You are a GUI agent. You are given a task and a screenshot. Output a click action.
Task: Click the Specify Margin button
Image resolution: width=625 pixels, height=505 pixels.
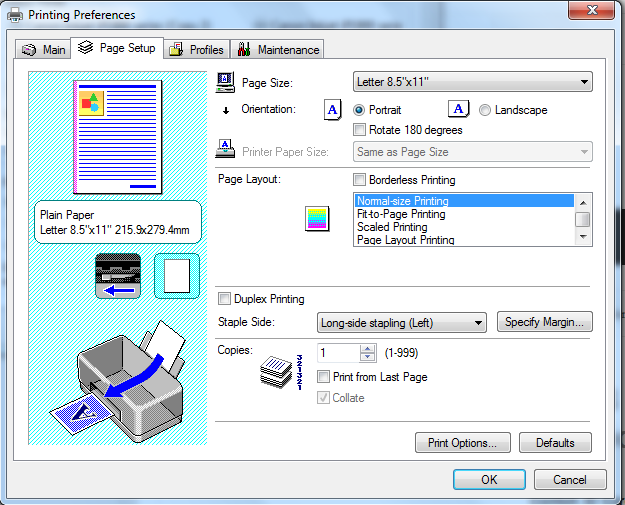pos(544,322)
